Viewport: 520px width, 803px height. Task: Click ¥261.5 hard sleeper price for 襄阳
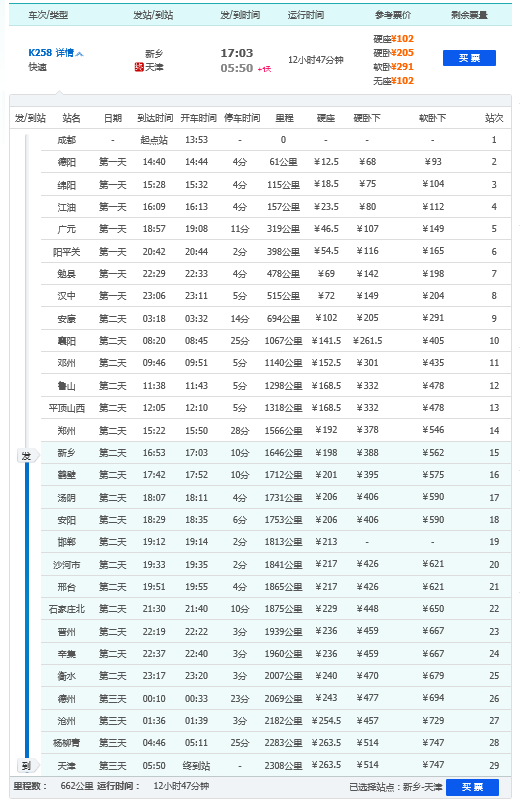click(367, 341)
